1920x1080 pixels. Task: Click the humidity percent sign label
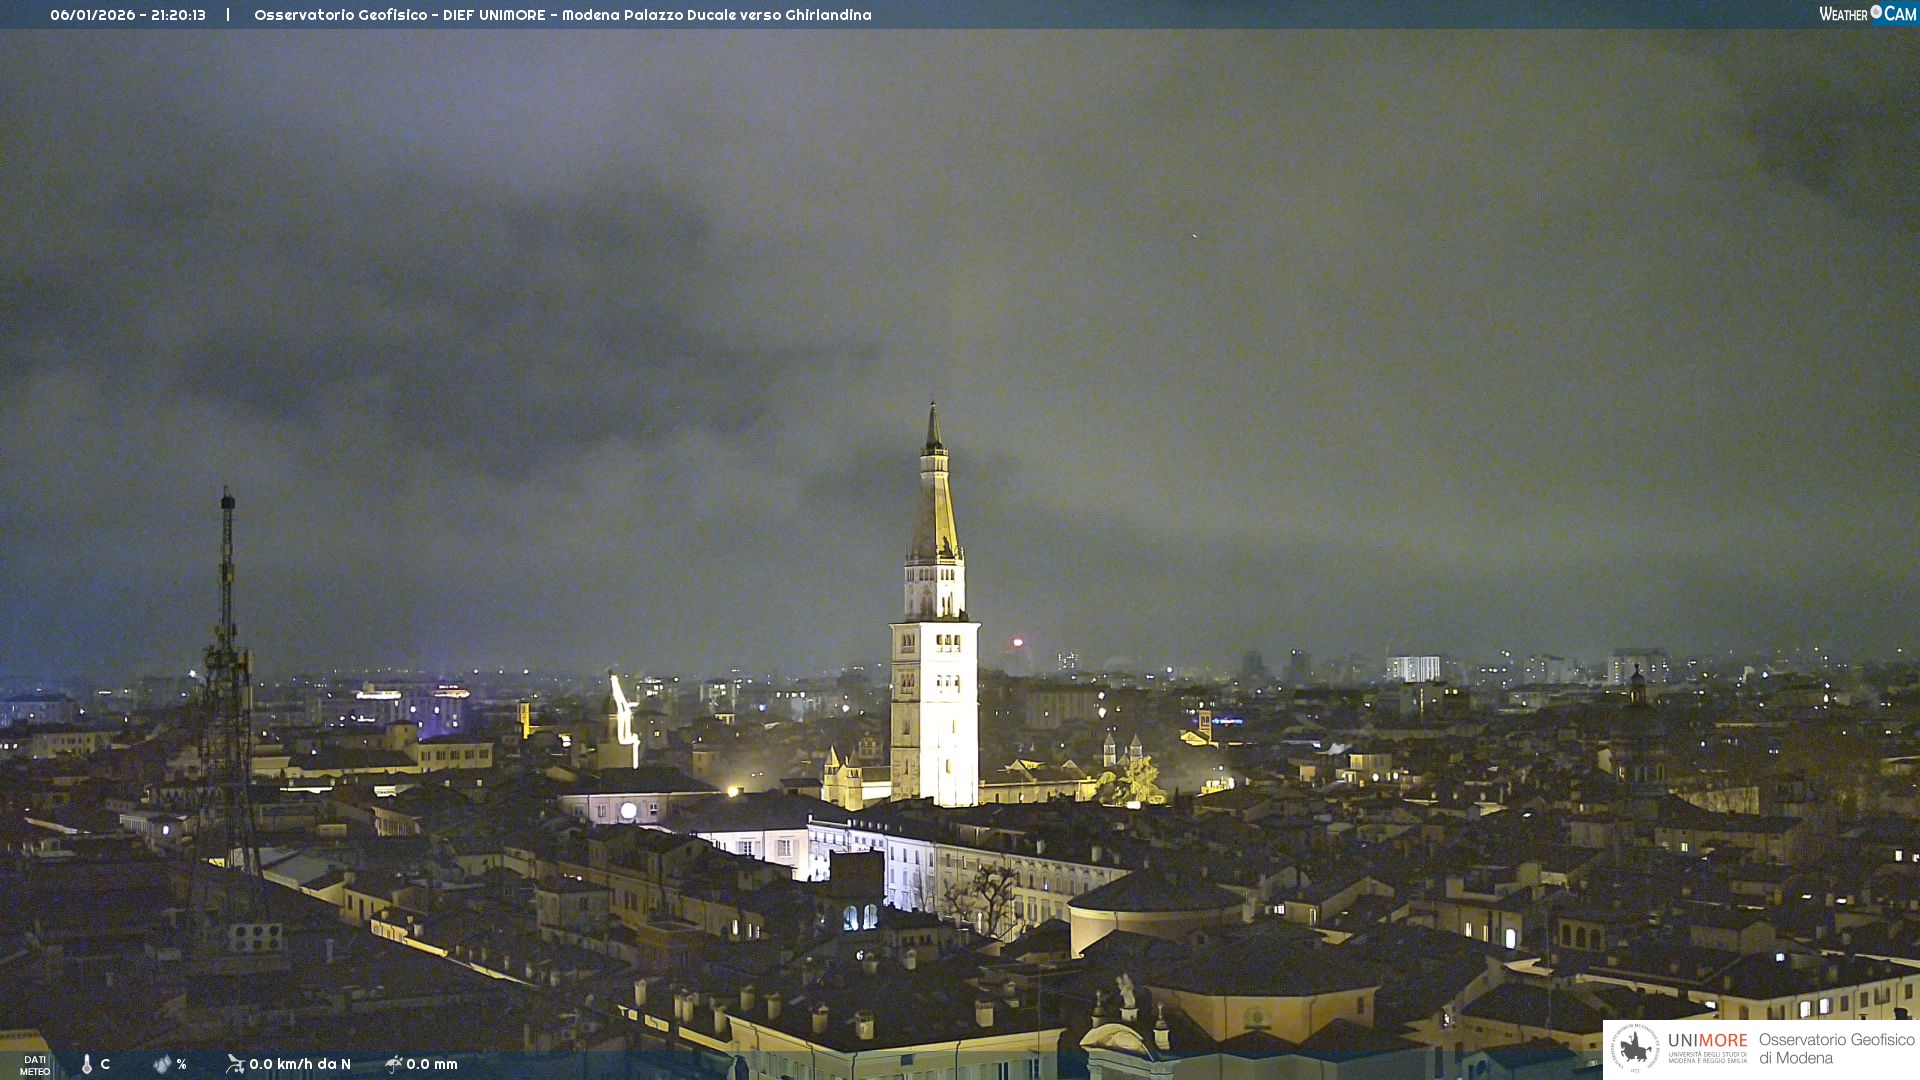(x=181, y=1064)
